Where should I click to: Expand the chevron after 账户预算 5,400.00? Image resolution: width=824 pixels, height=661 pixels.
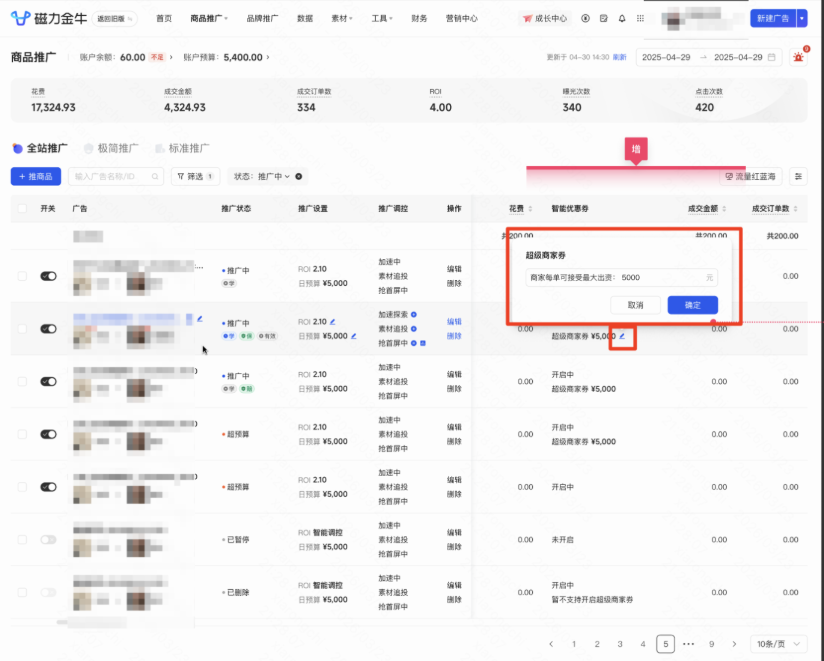[x=268, y=57]
